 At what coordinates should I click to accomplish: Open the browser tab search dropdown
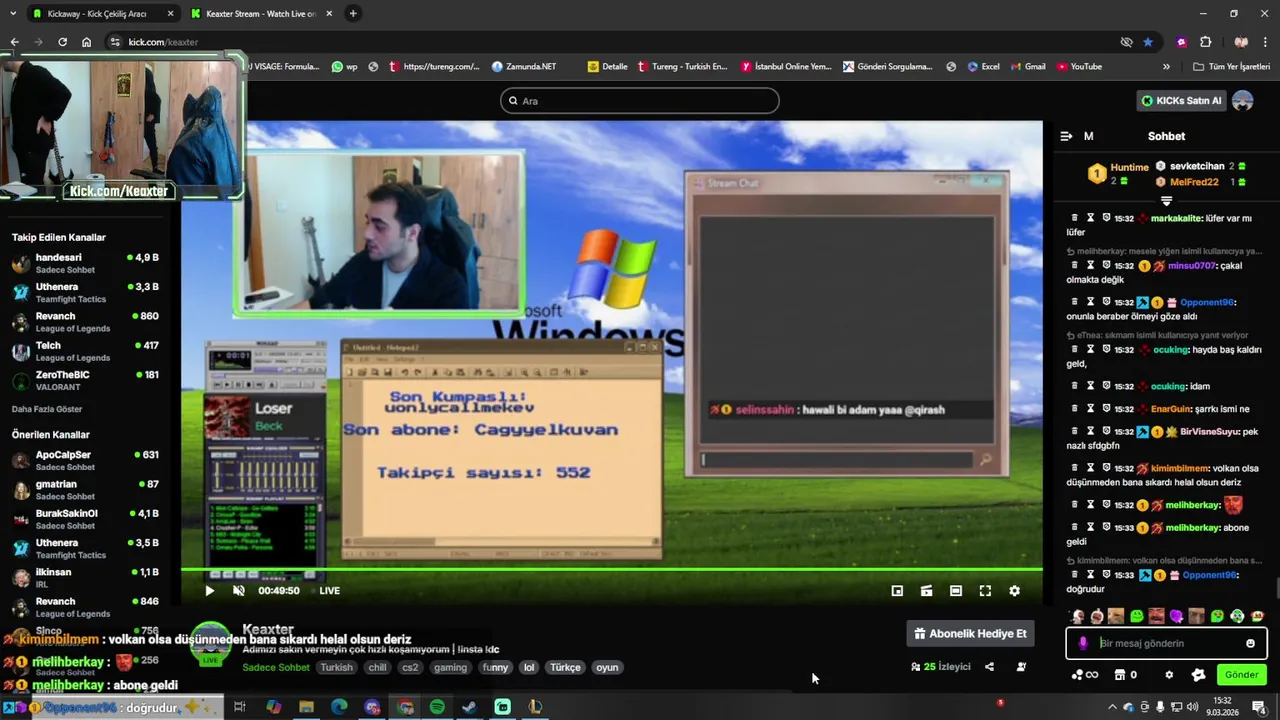click(x=13, y=14)
